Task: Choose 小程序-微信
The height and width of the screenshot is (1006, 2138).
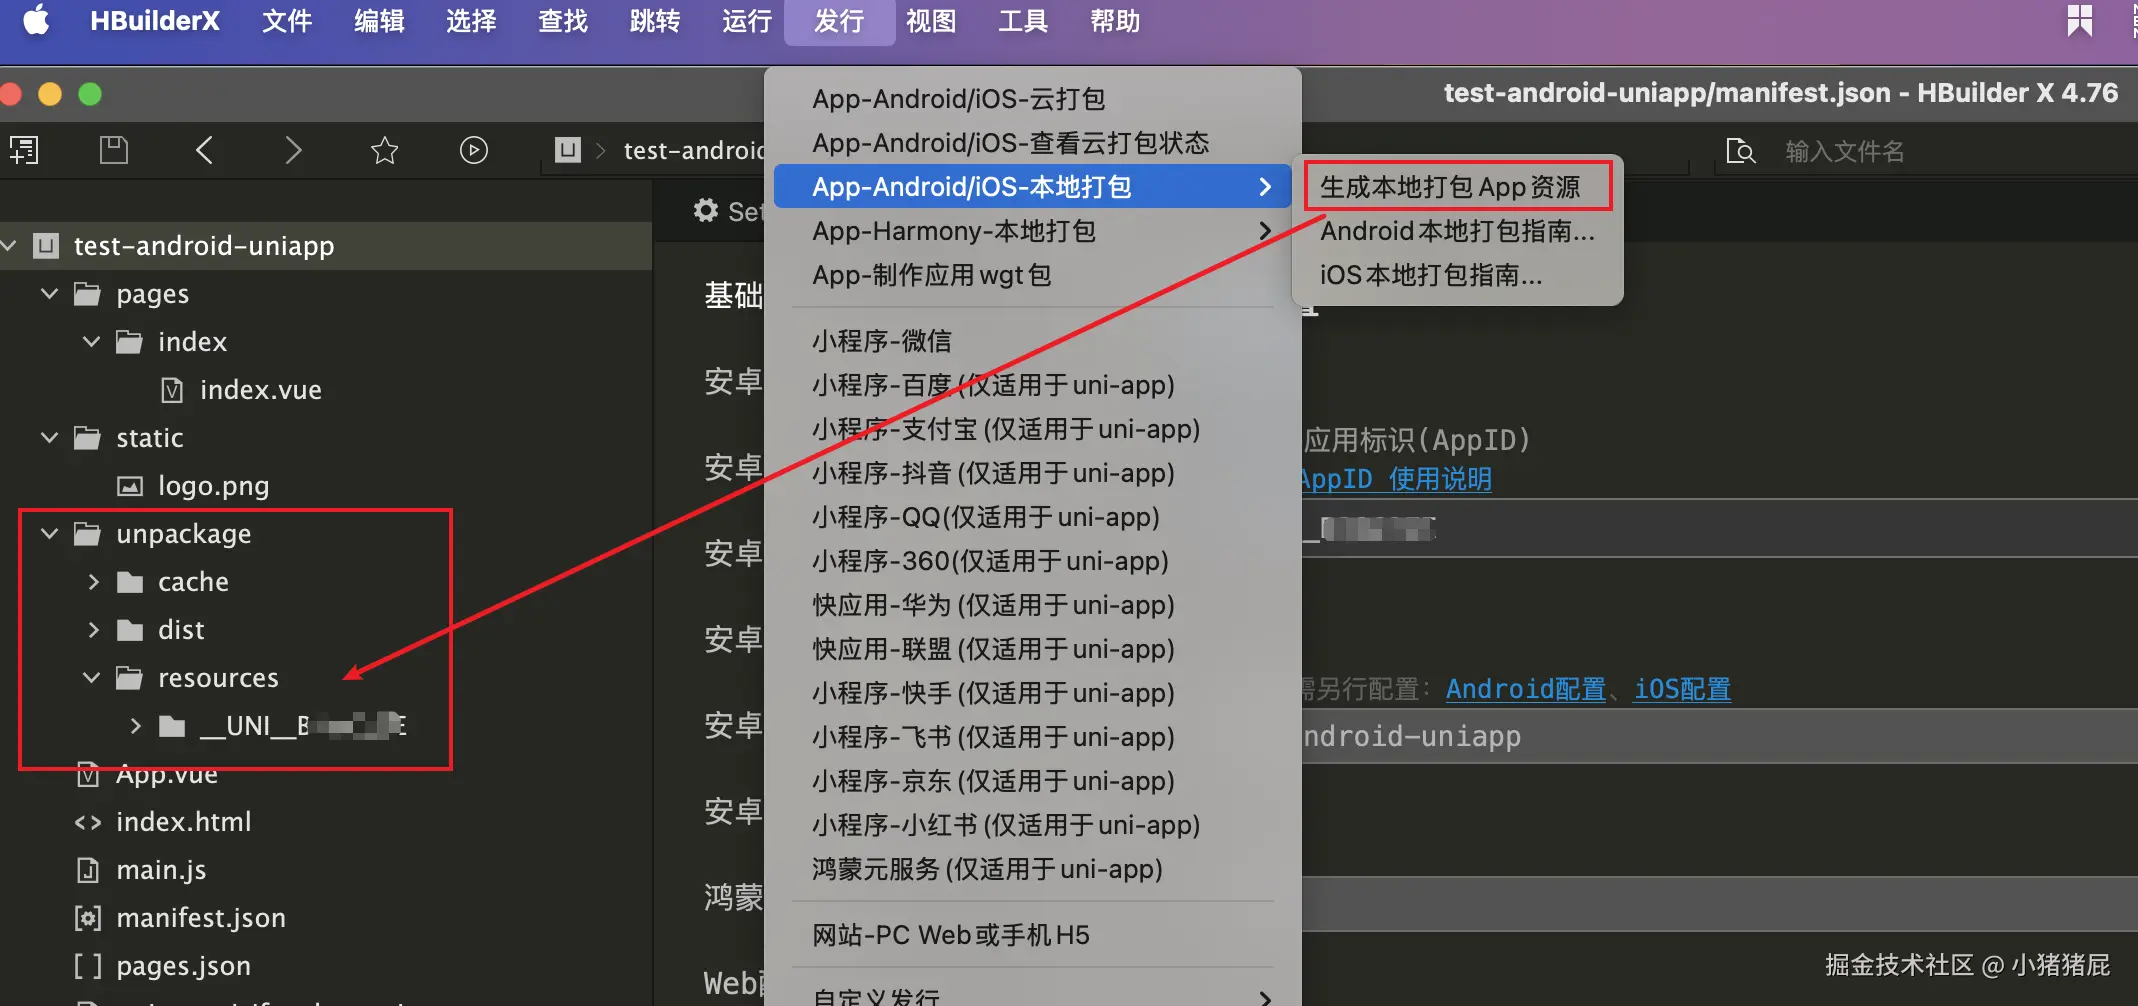Action: pos(1033,341)
